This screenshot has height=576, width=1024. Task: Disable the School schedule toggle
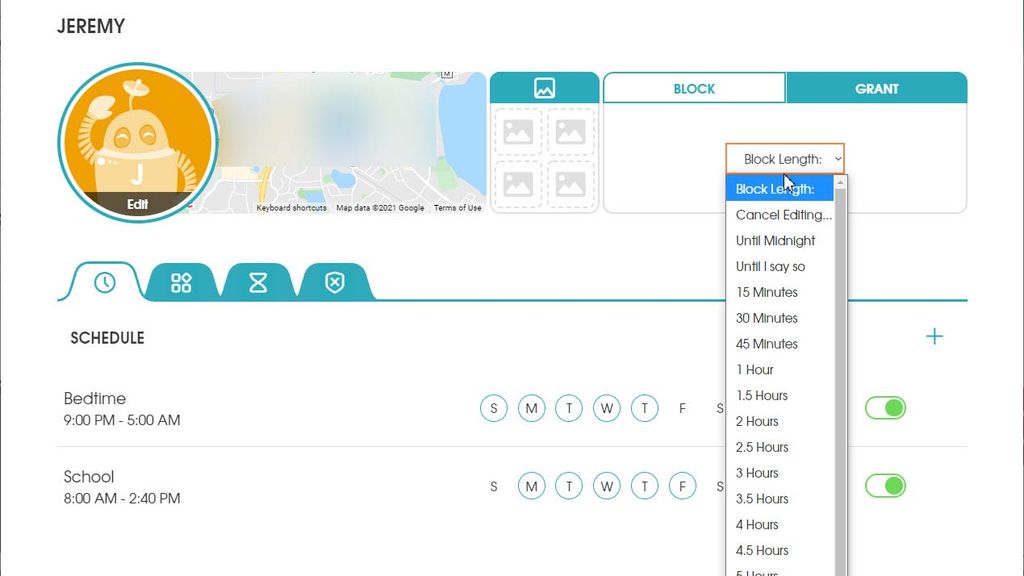[885, 485]
